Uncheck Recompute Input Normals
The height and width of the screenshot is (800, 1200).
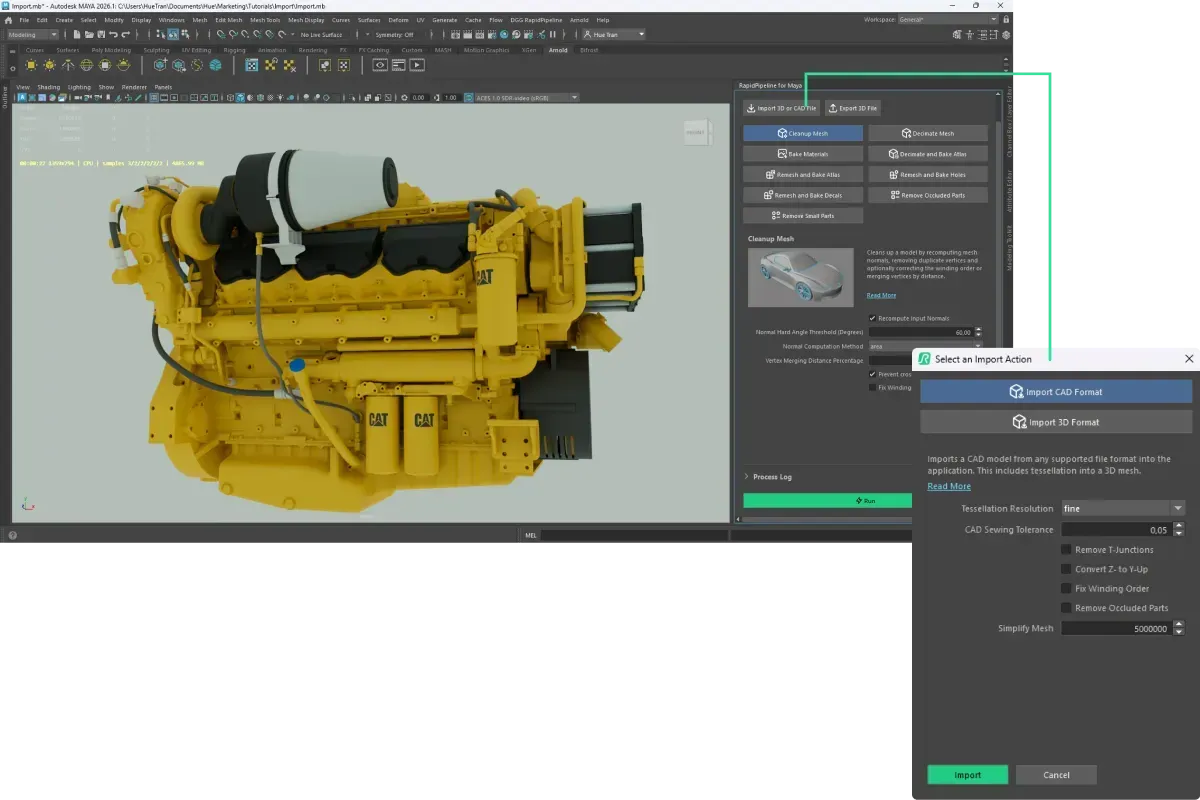click(872, 318)
